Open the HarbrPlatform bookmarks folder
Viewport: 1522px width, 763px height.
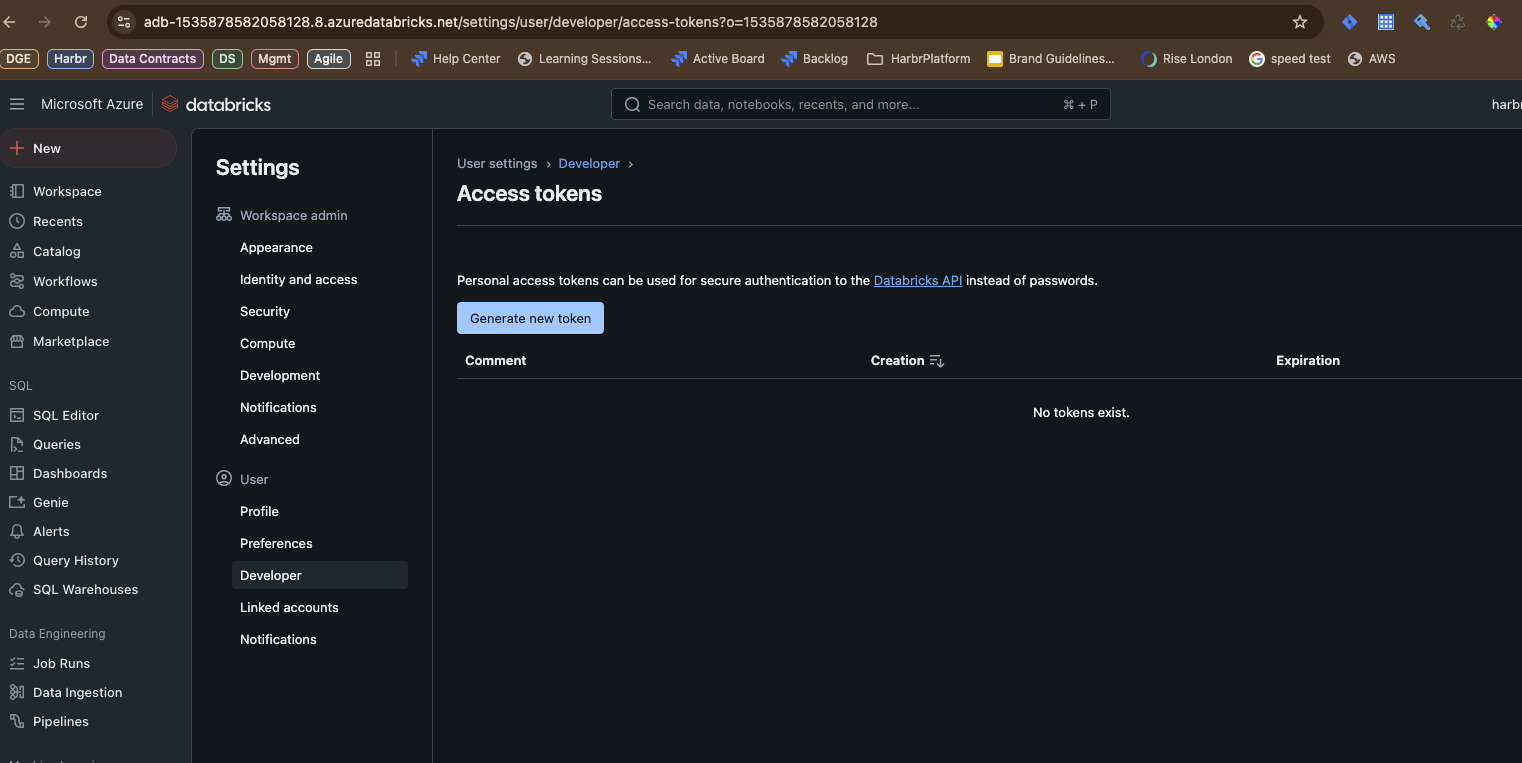pos(918,59)
